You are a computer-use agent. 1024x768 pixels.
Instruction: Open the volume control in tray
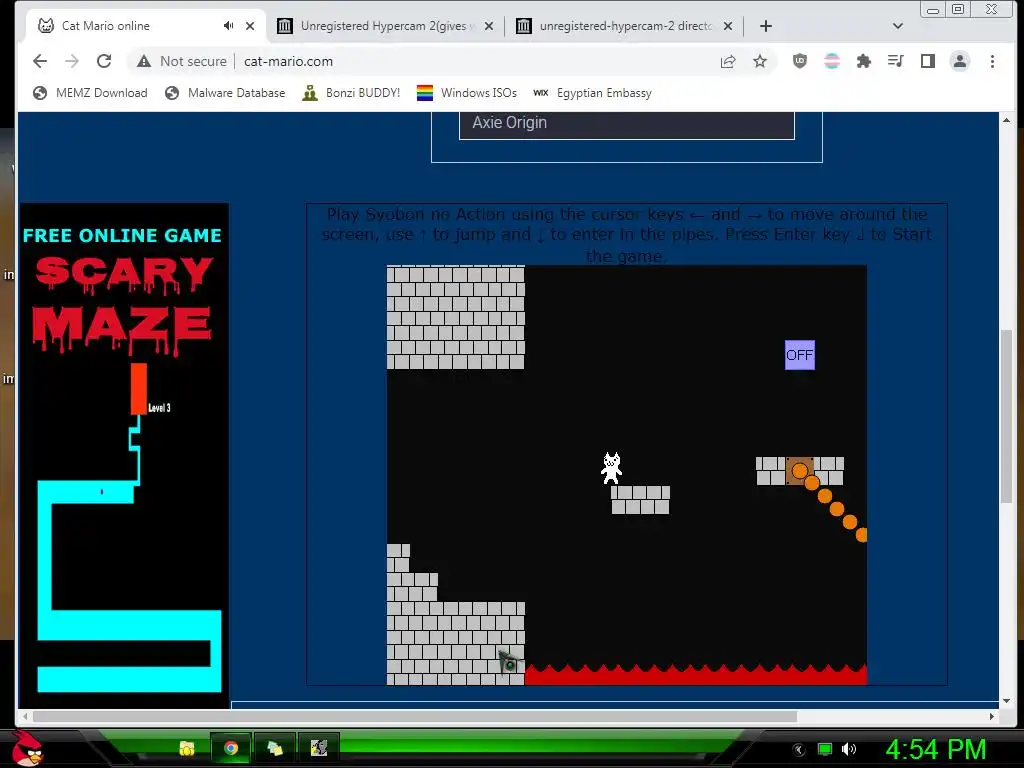pyautogui.click(x=849, y=749)
